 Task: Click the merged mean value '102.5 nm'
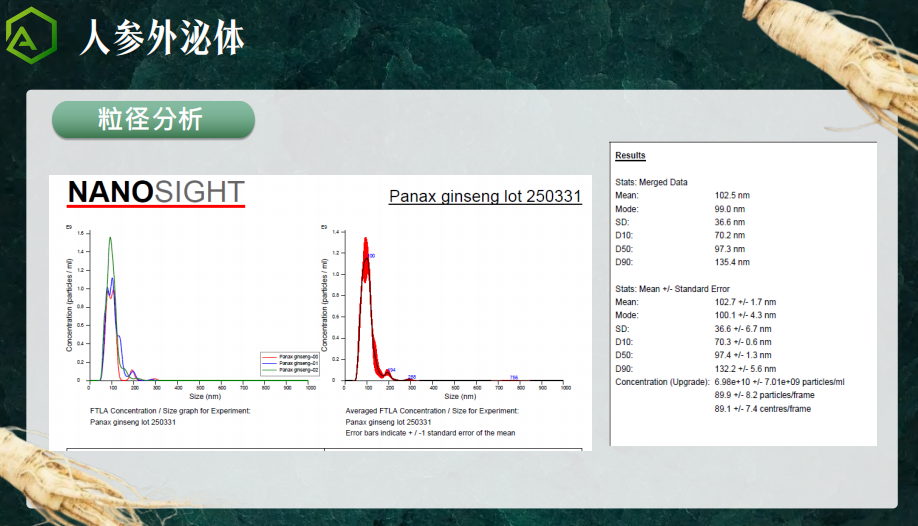point(732,195)
